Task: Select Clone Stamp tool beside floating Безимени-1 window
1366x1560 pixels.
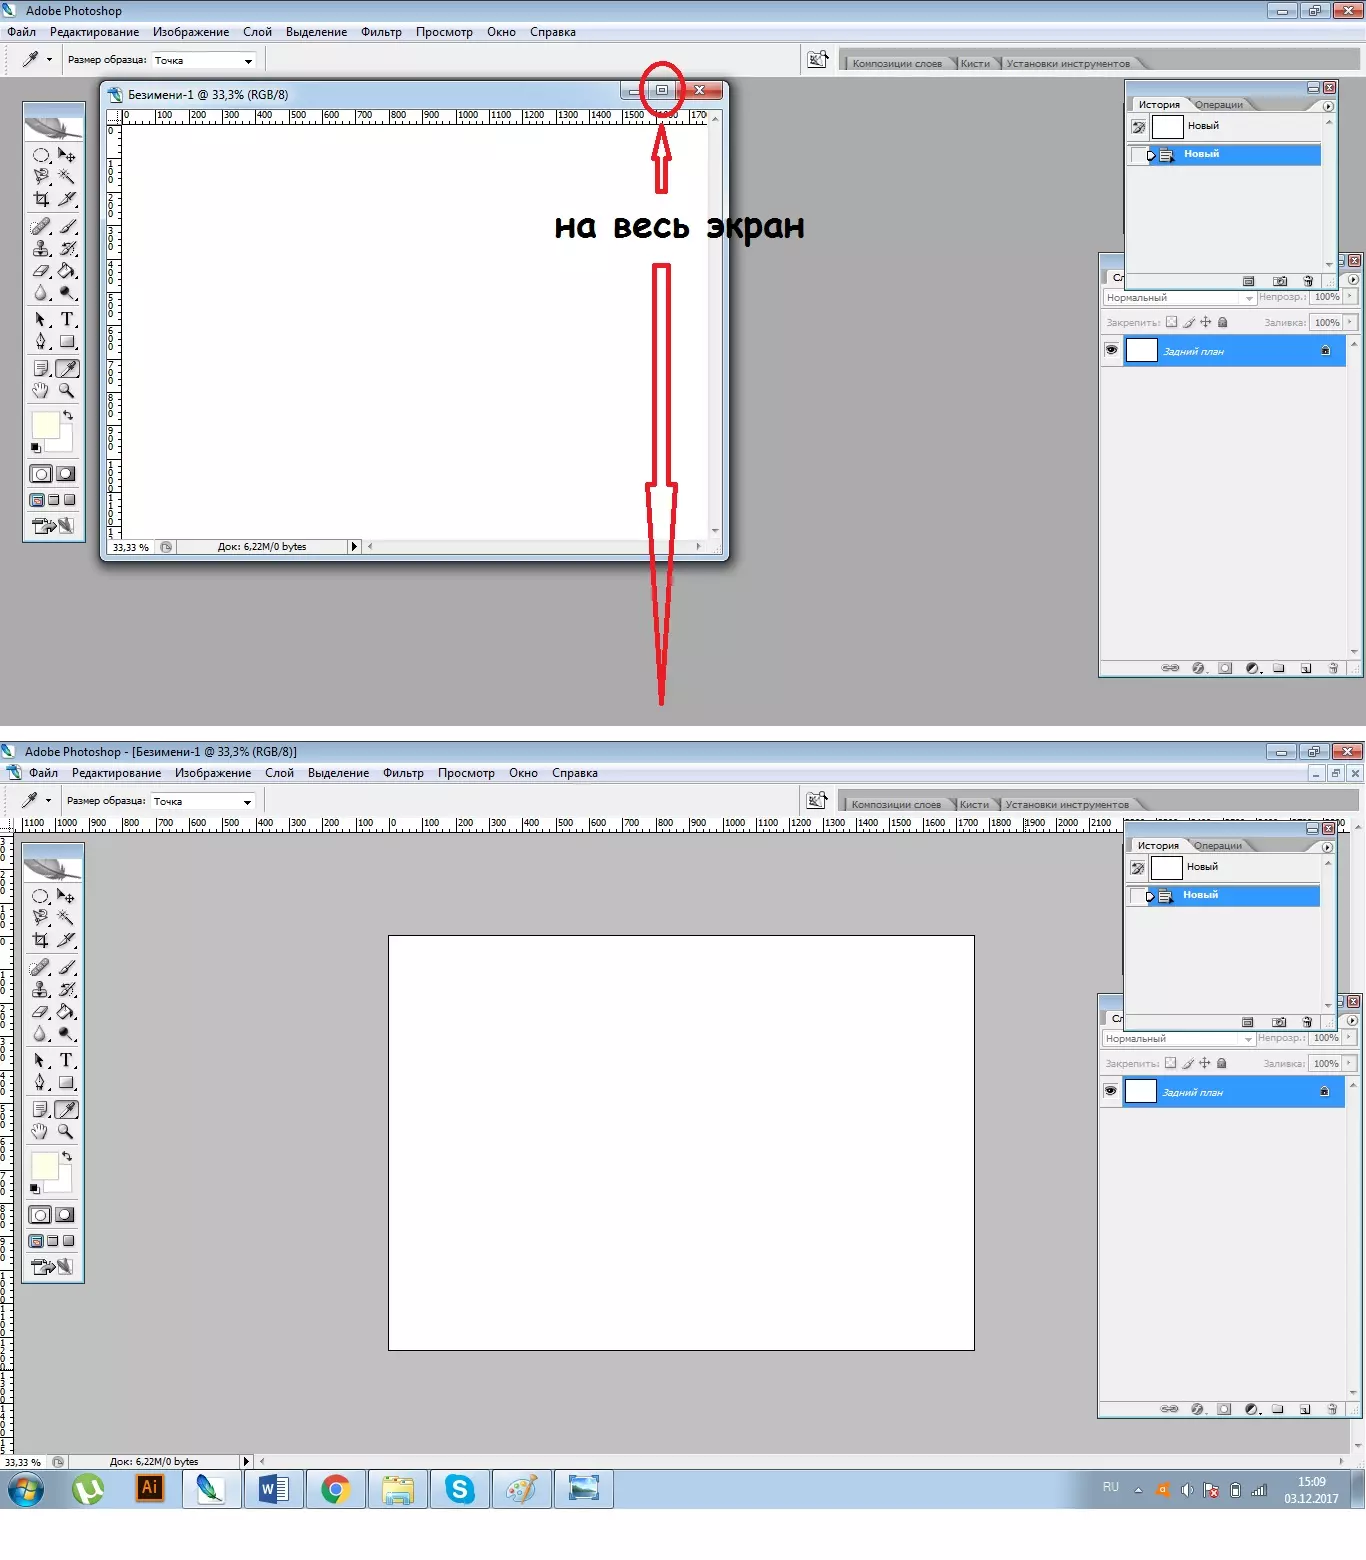Action: (x=41, y=249)
